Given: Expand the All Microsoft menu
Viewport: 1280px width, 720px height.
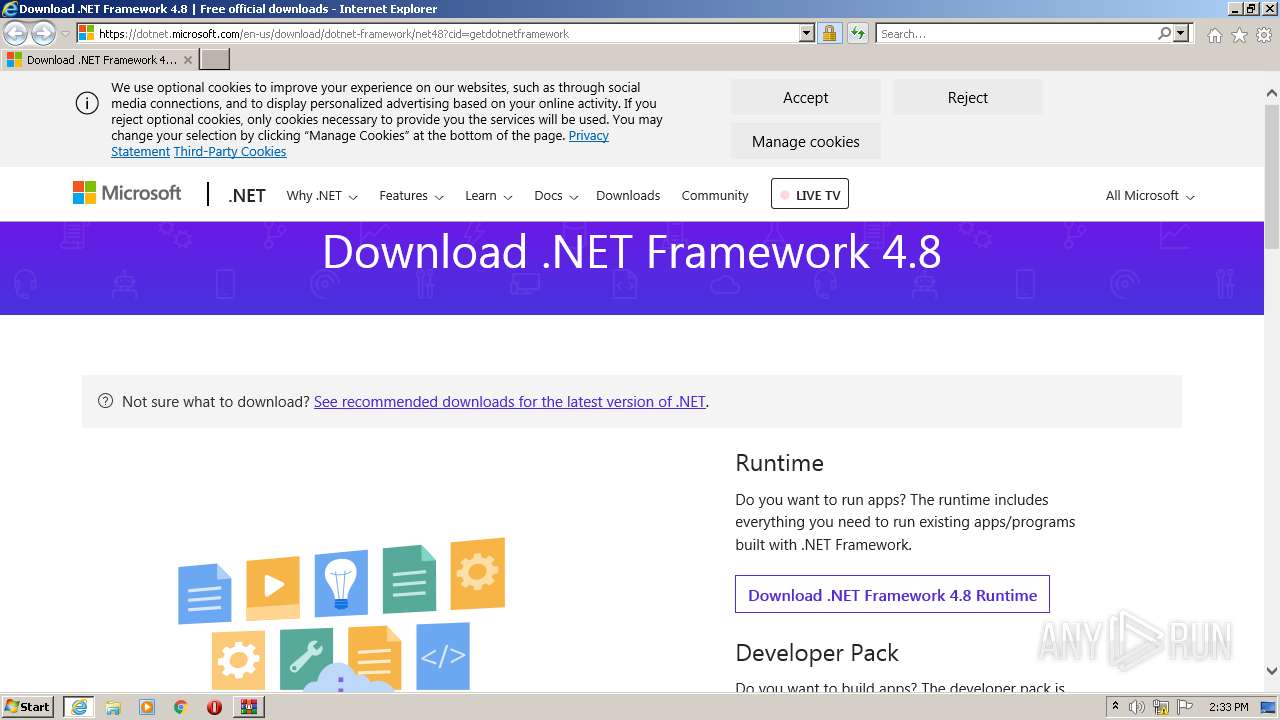Looking at the screenshot, I should click(1150, 196).
